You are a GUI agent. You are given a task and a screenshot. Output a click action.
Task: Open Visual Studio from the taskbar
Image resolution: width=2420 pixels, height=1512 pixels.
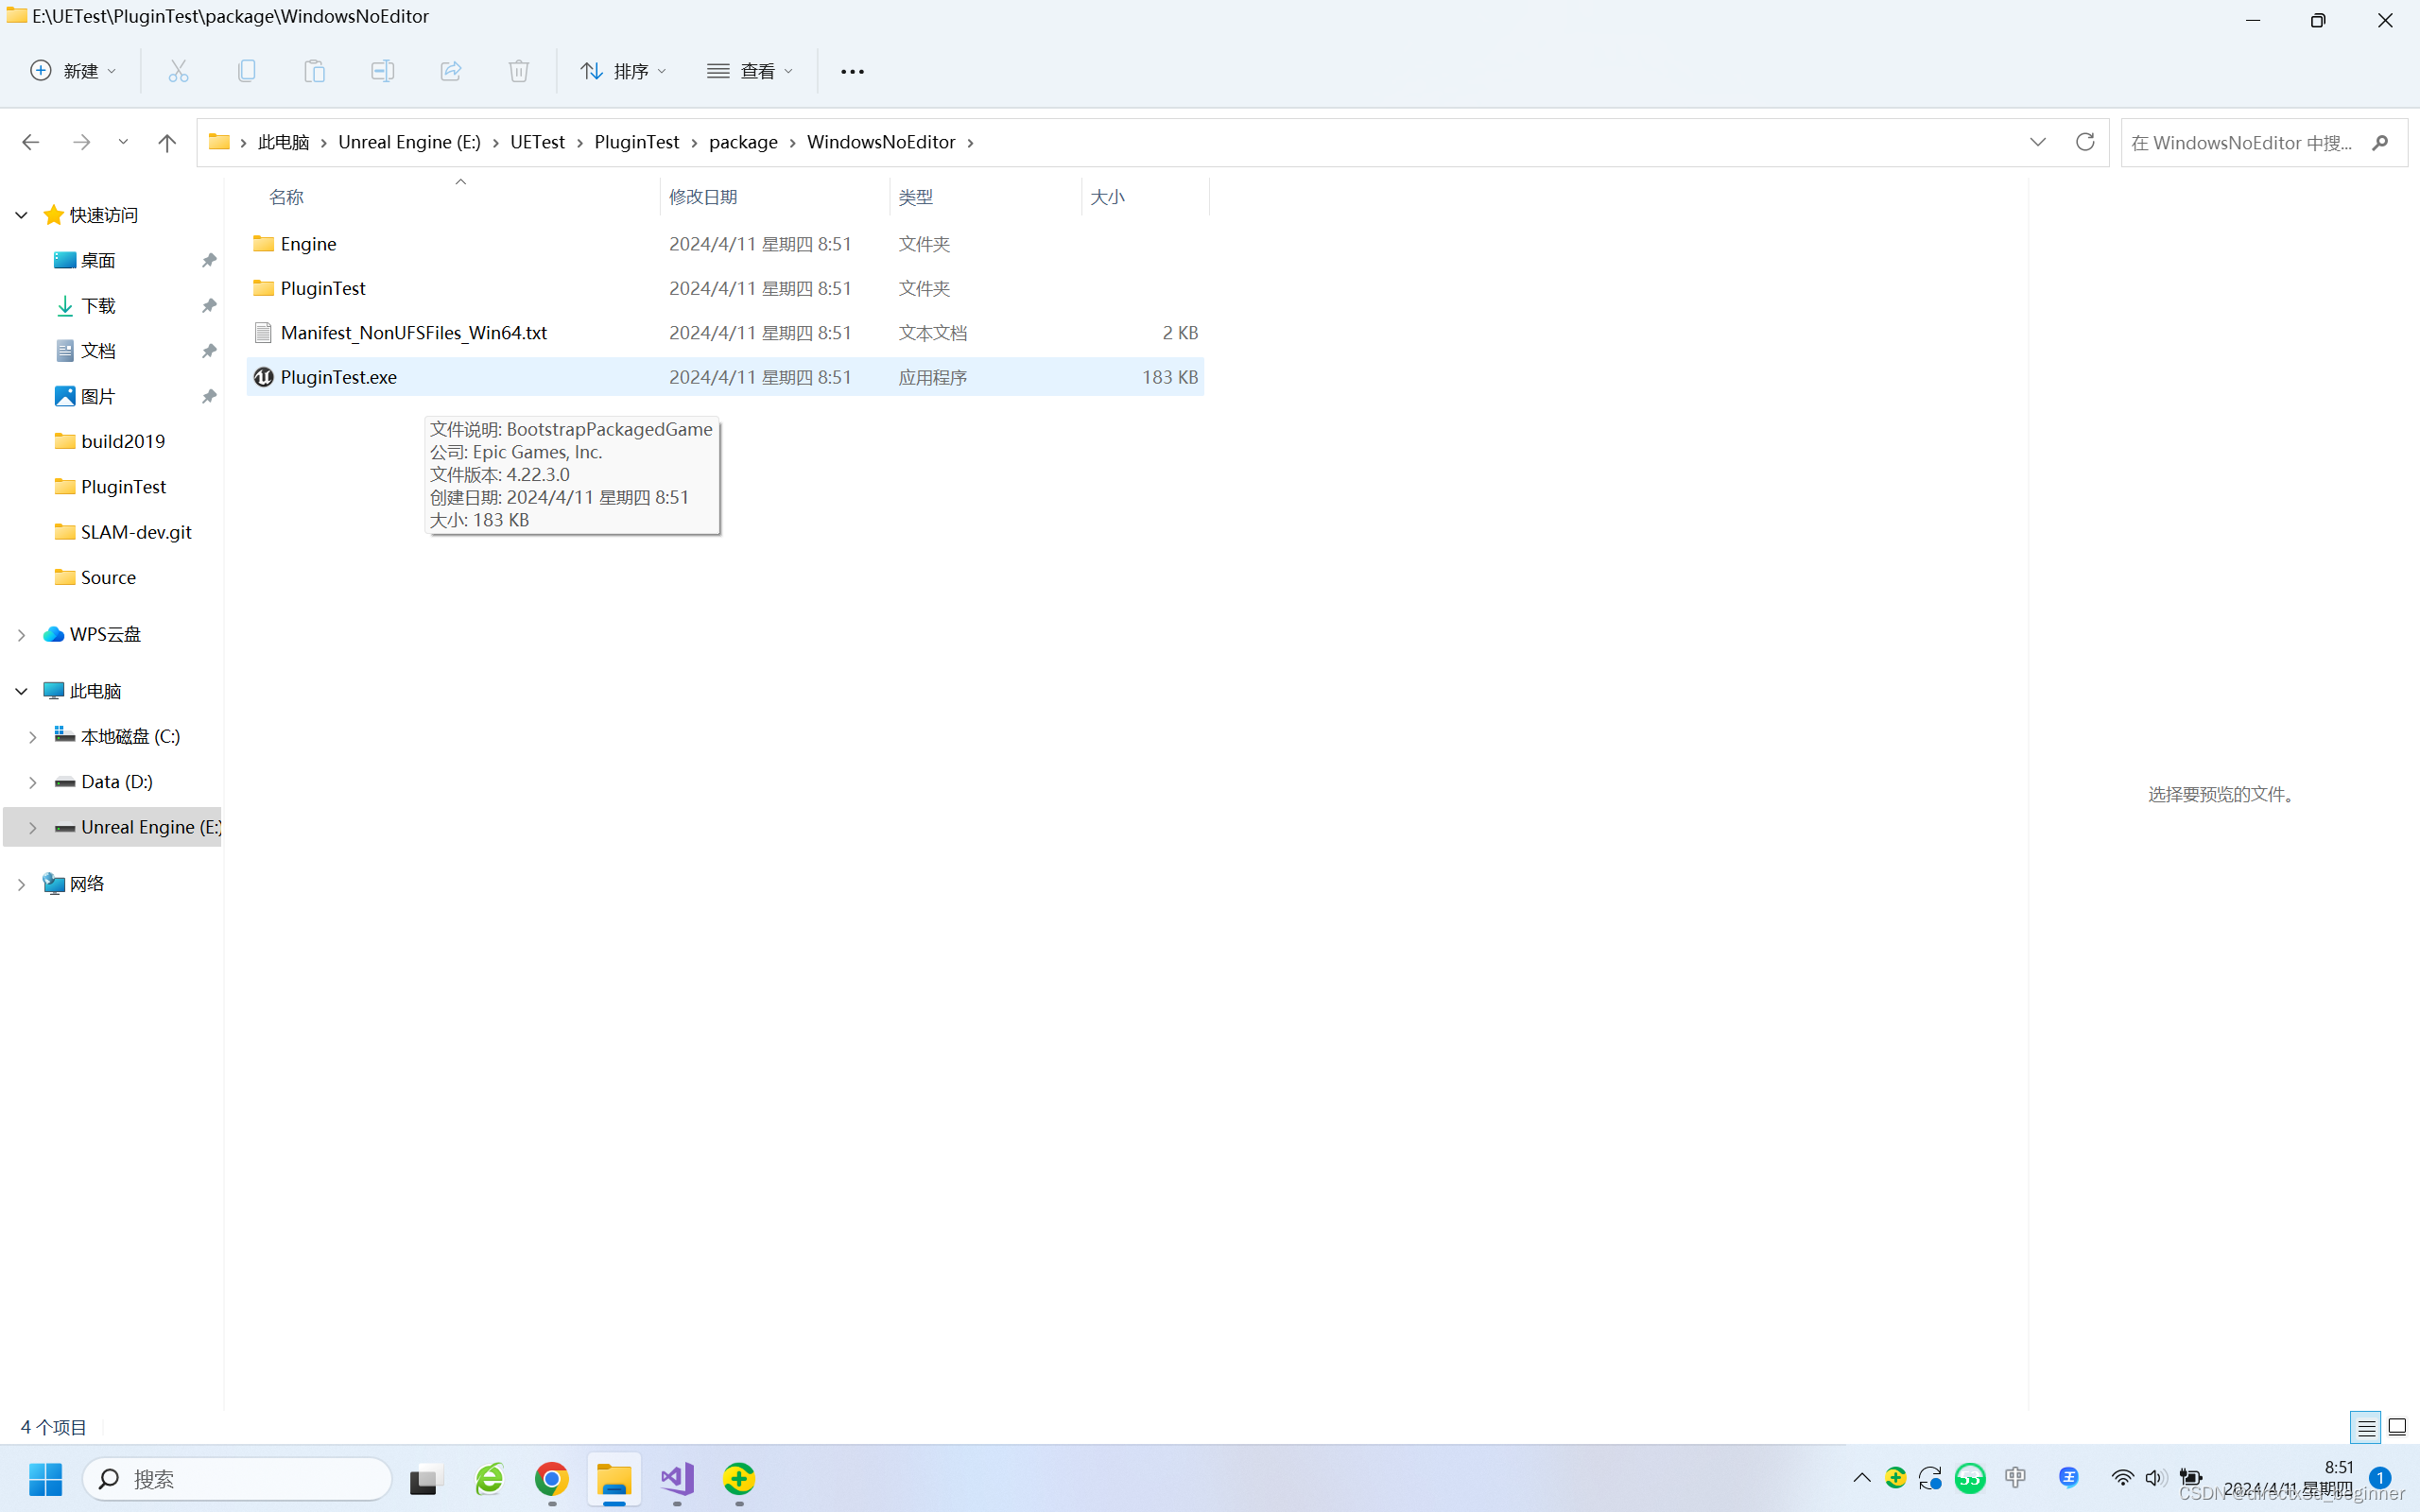click(677, 1479)
